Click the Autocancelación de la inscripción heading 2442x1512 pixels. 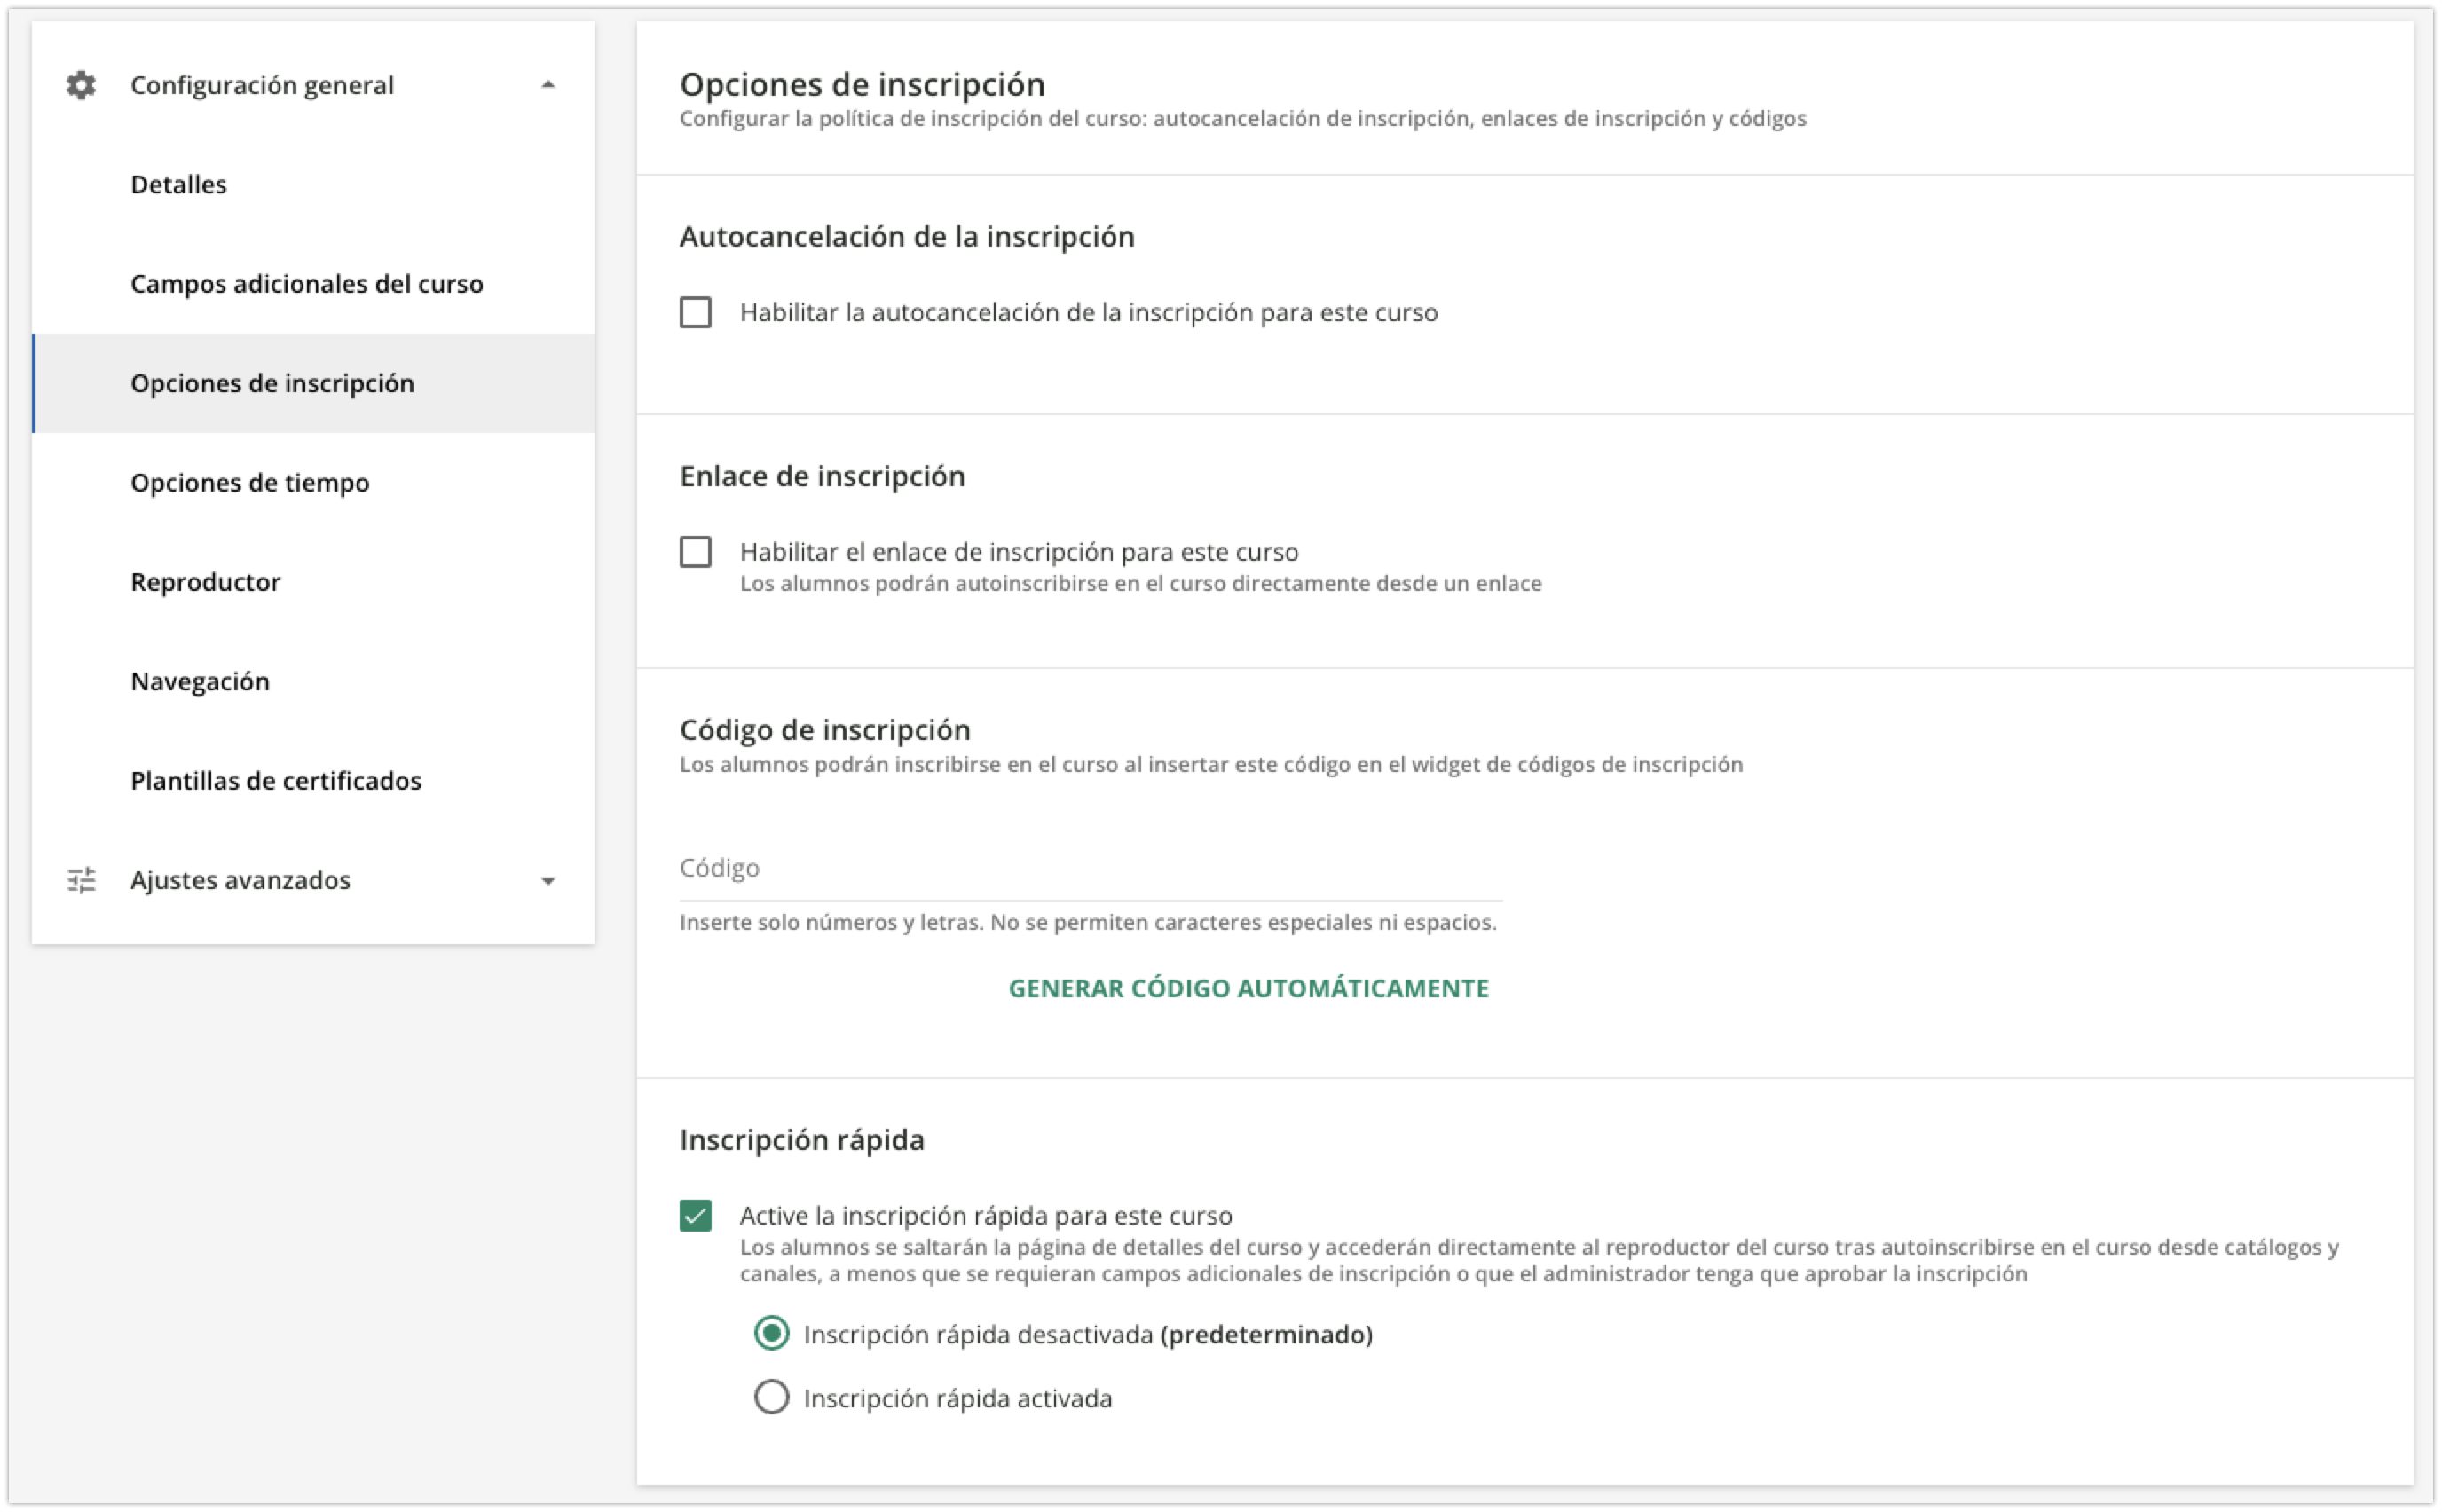coord(907,237)
